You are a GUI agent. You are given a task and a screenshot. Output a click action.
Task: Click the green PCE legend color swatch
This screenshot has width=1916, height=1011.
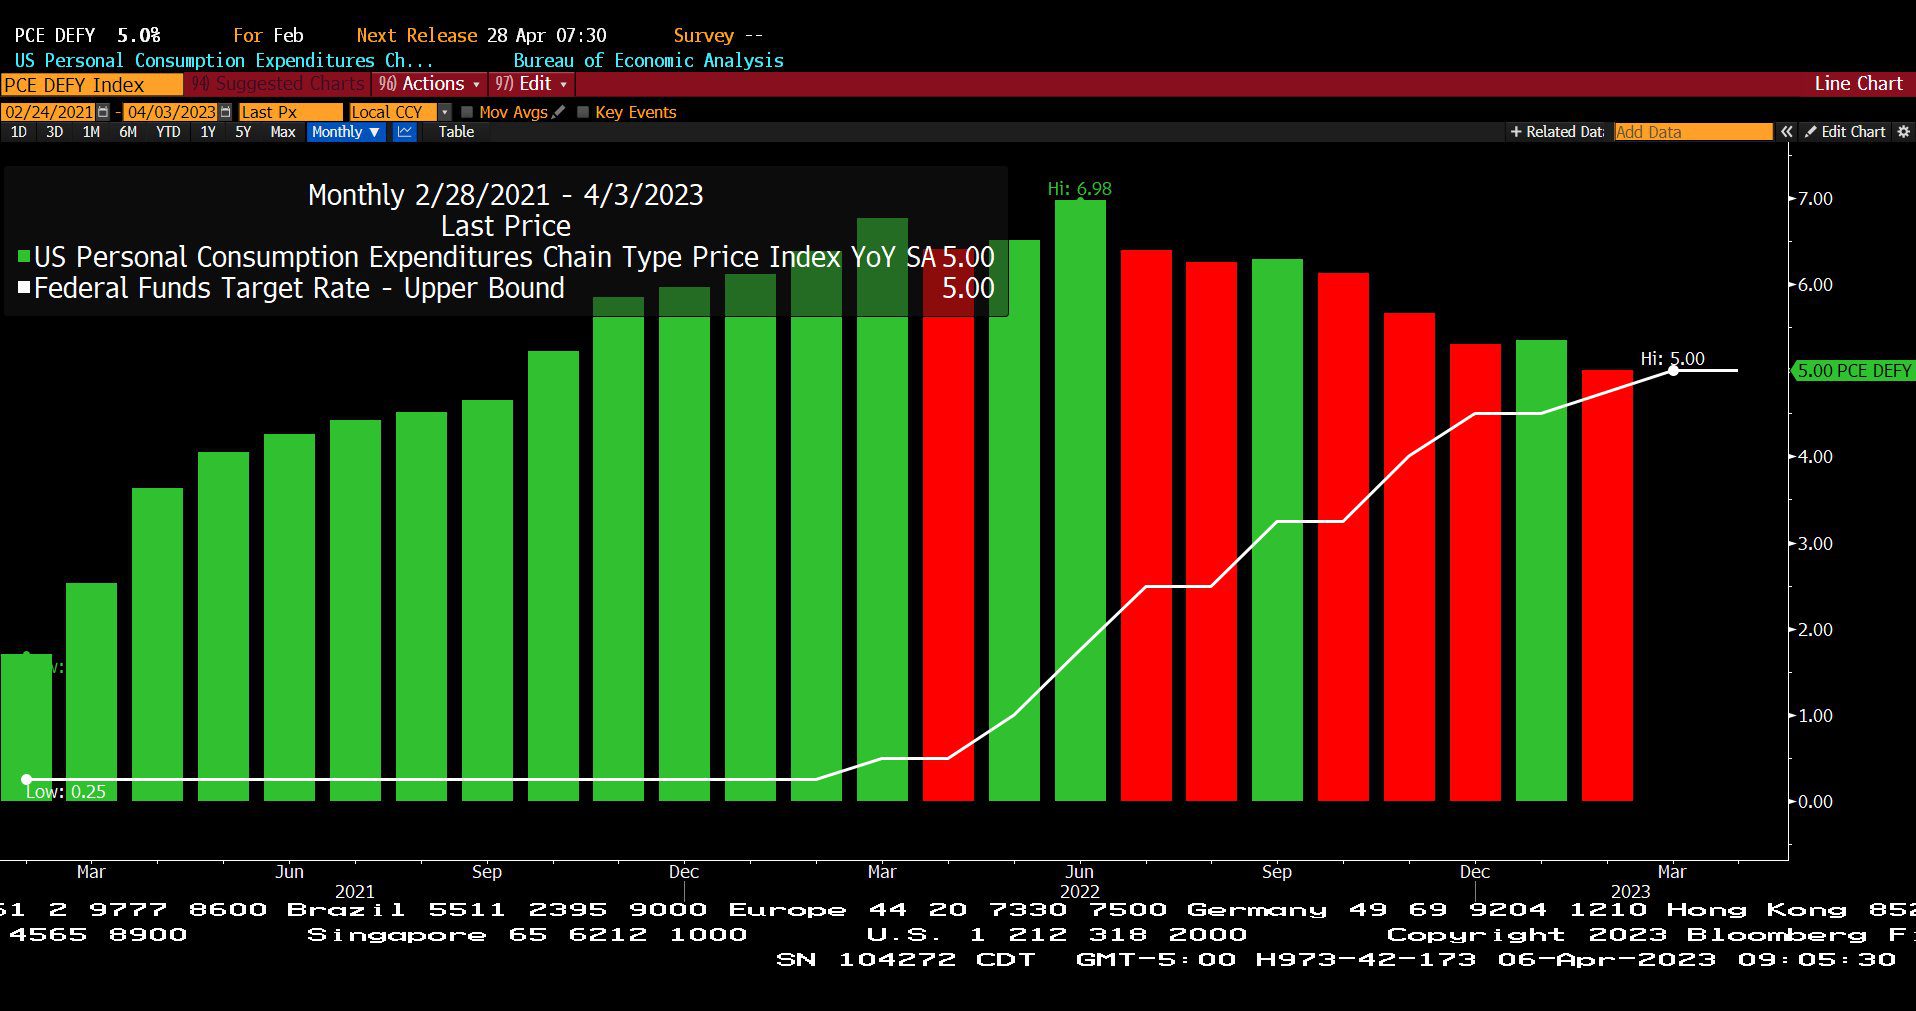coord(24,257)
